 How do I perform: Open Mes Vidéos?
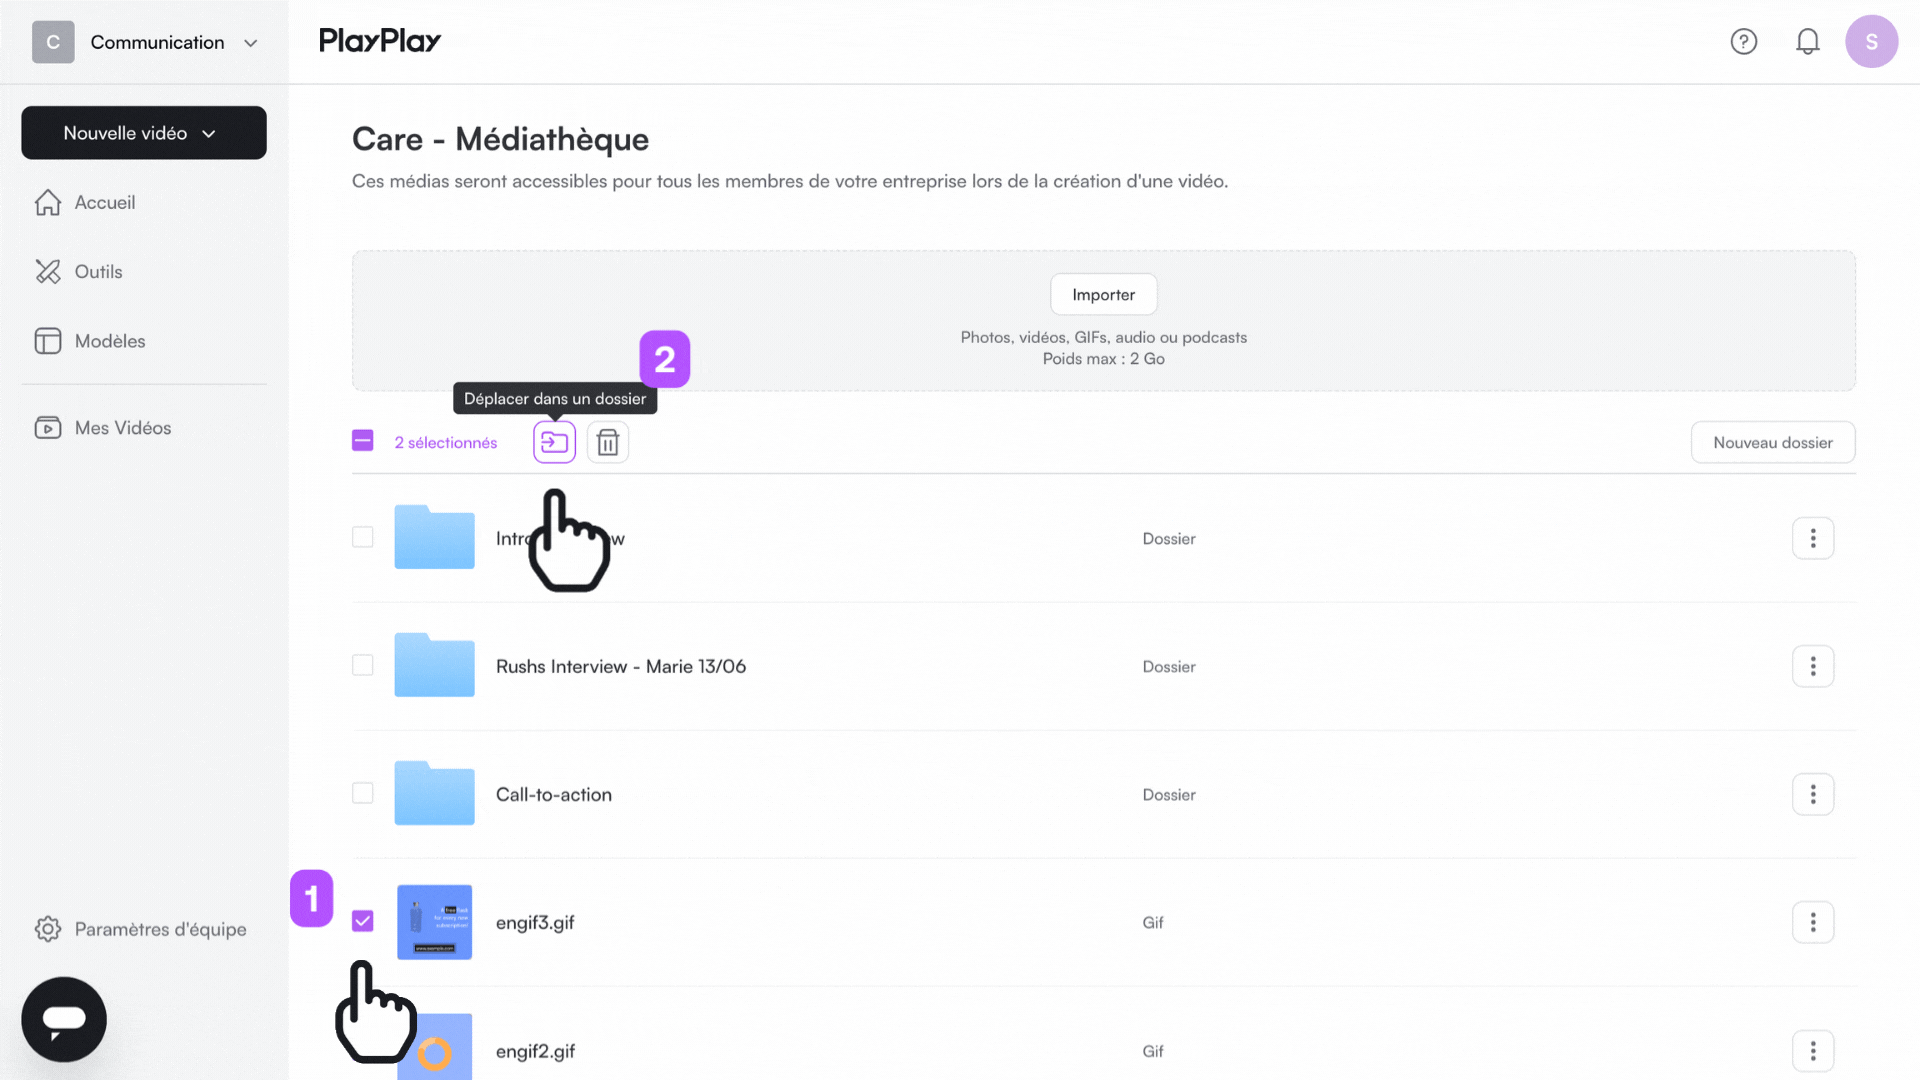(x=123, y=428)
